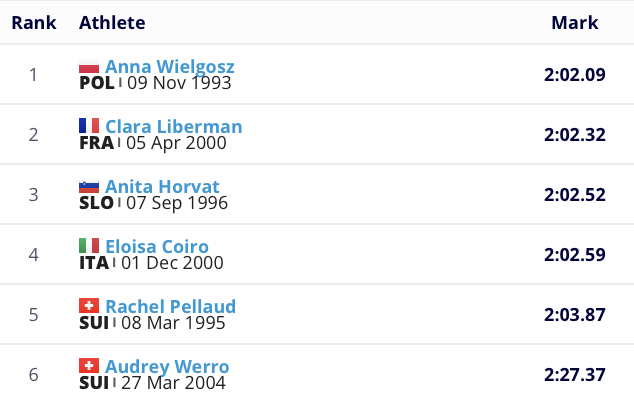Click Rachel Pellaud's Switzerland flag icon

tap(89, 306)
